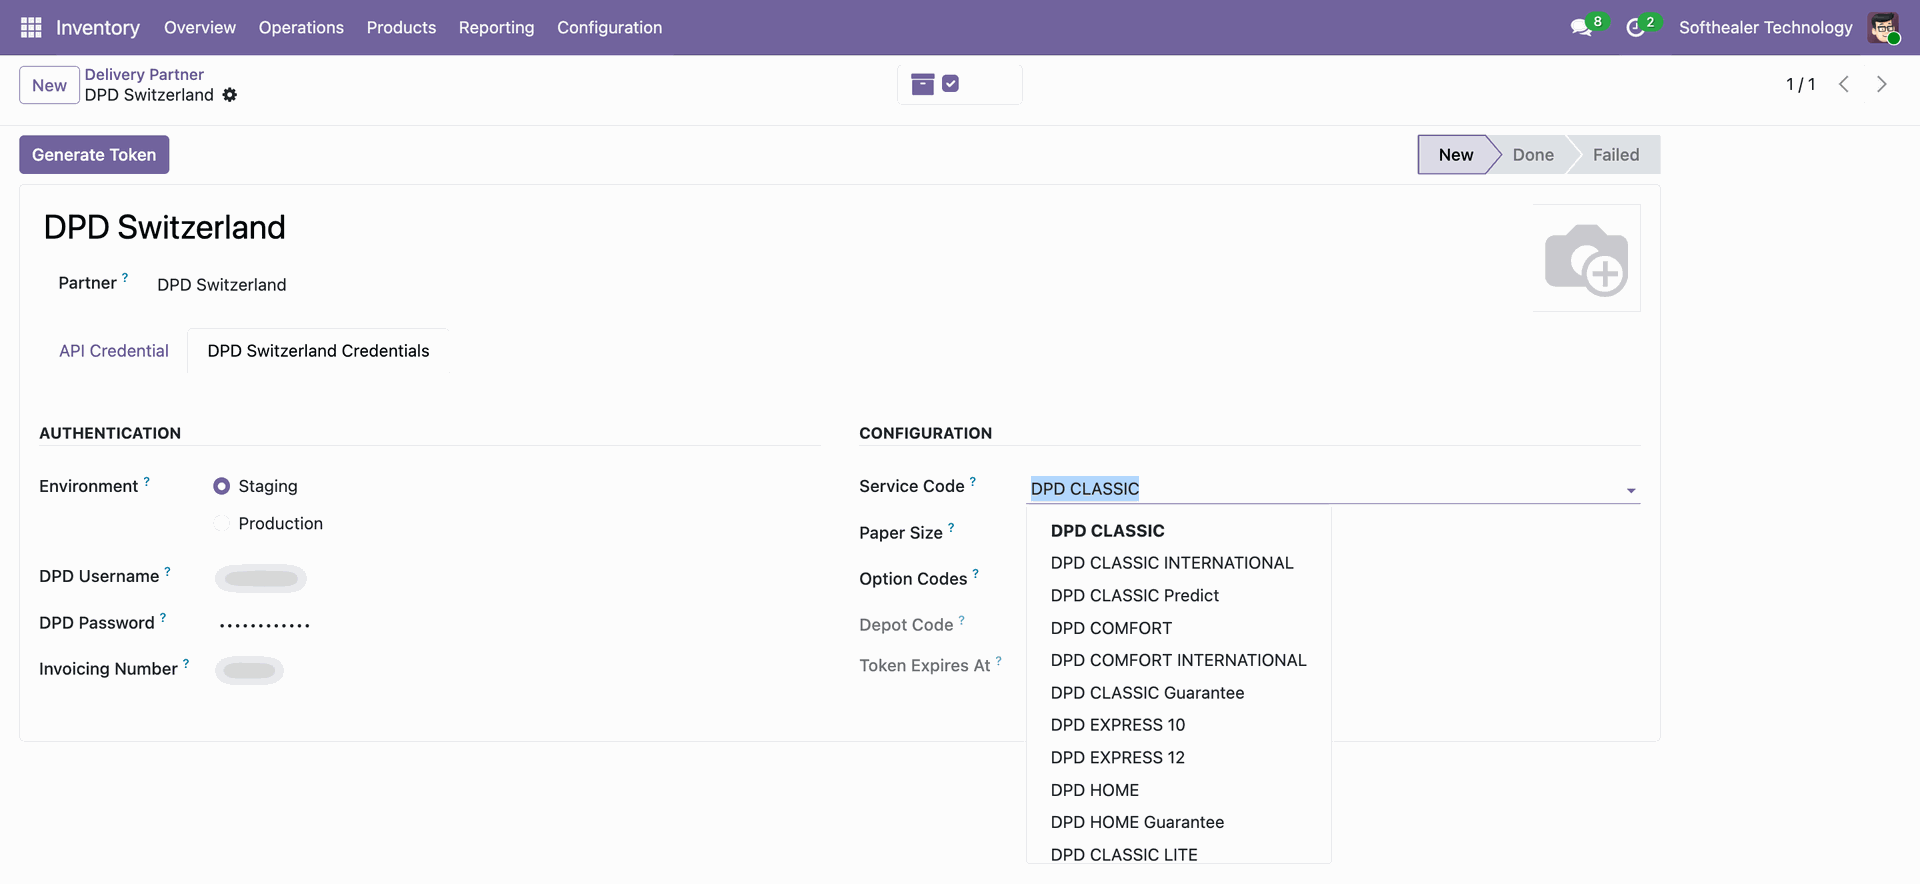Show help tooltip for Paper Size
The image size is (1920, 884).
coord(951,528)
